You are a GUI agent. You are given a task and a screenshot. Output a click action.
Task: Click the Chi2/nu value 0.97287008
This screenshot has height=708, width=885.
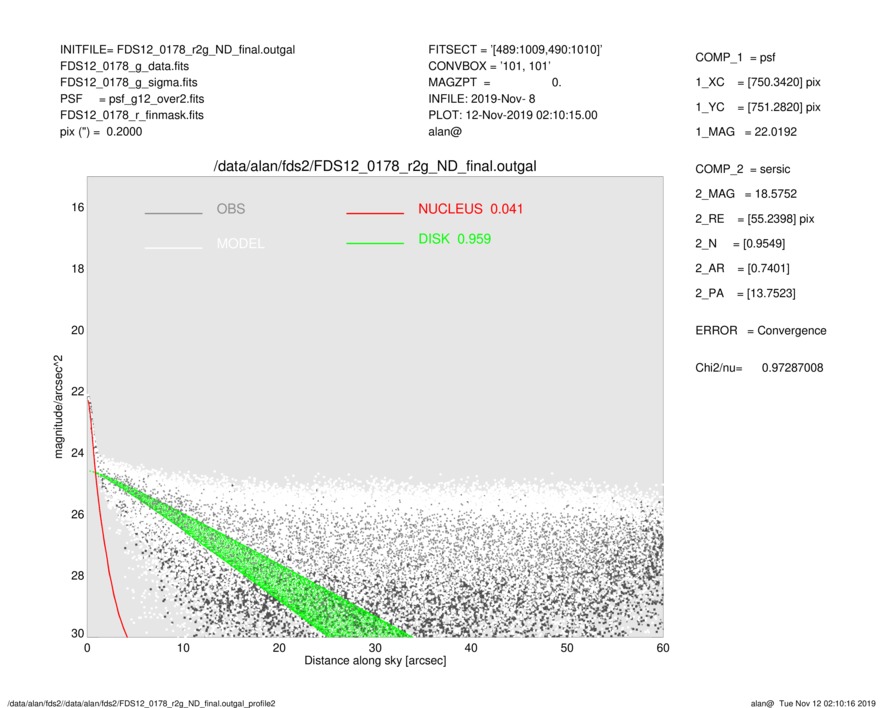click(792, 368)
